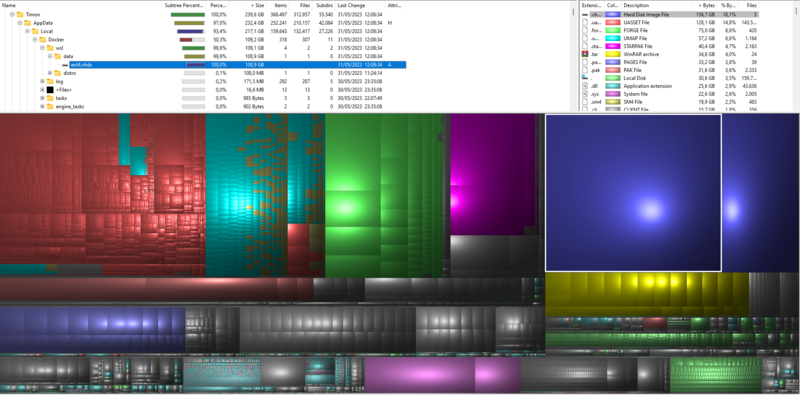This screenshot has width=800, height=395.
Task: Collapse the Timon tree node
Action: point(12,15)
